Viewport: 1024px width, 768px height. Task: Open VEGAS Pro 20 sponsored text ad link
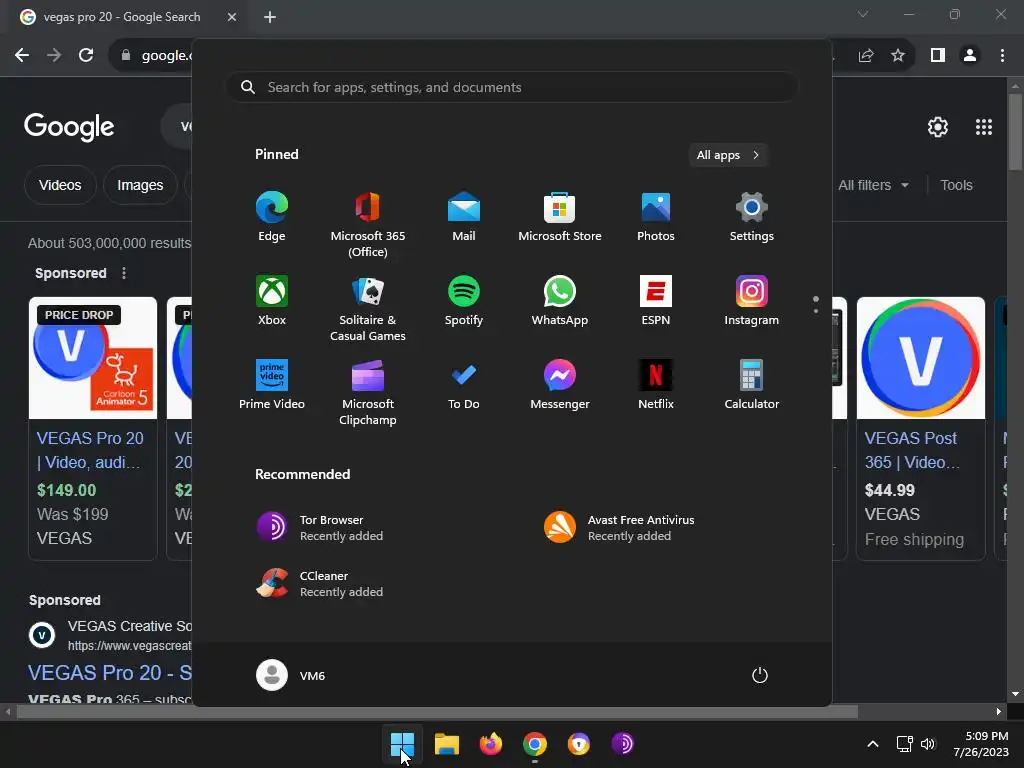coord(110,673)
